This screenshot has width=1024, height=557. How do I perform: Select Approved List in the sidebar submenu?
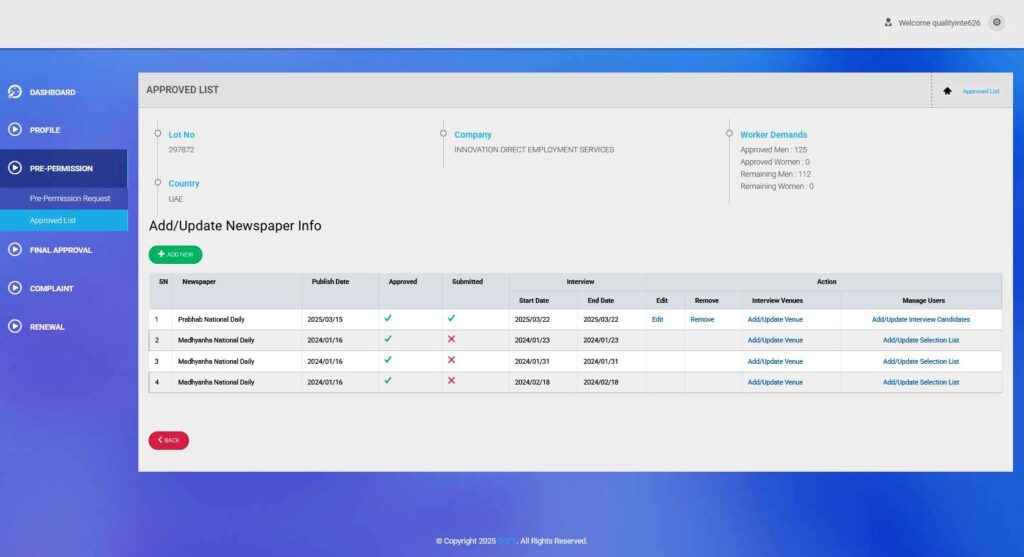[53, 220]
